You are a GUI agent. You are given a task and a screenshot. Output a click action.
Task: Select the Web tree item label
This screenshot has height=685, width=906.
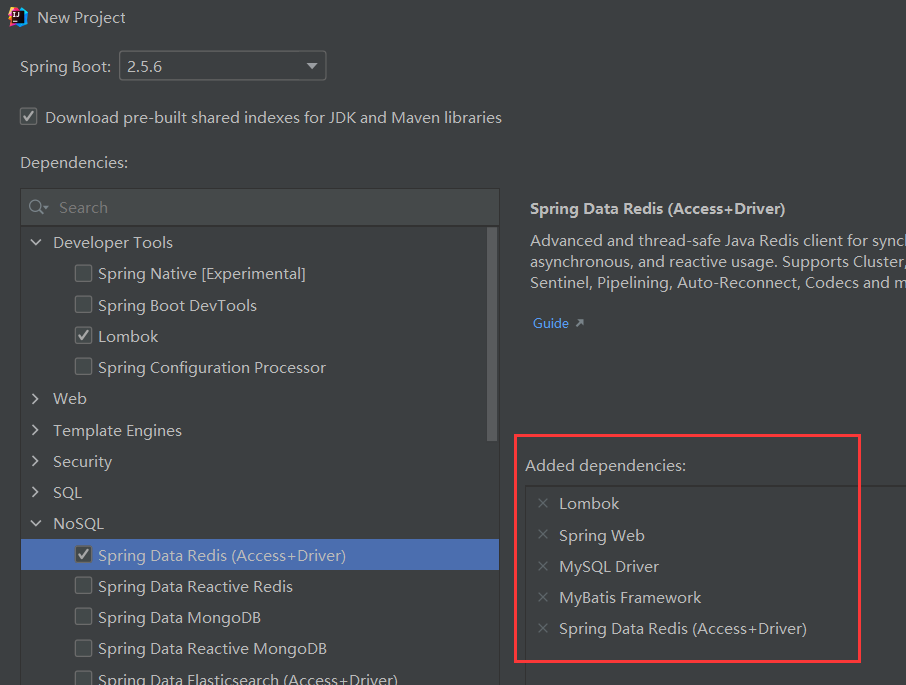click(70, 399)
